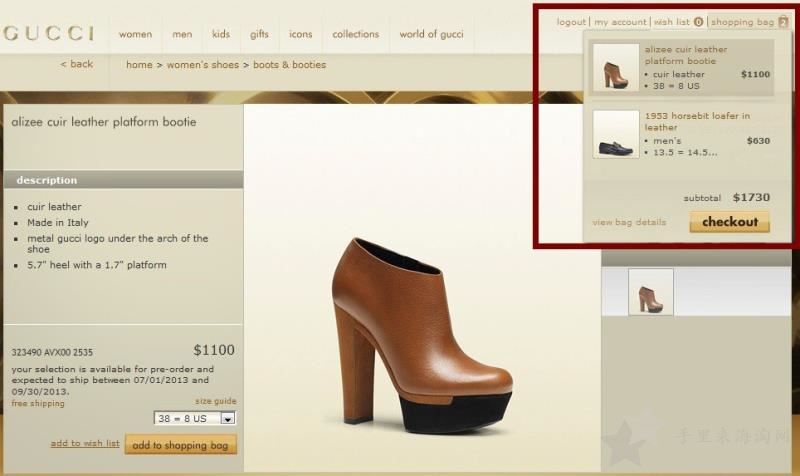Click the Gucci logo
800x476 pixels.
click(48, 33)
